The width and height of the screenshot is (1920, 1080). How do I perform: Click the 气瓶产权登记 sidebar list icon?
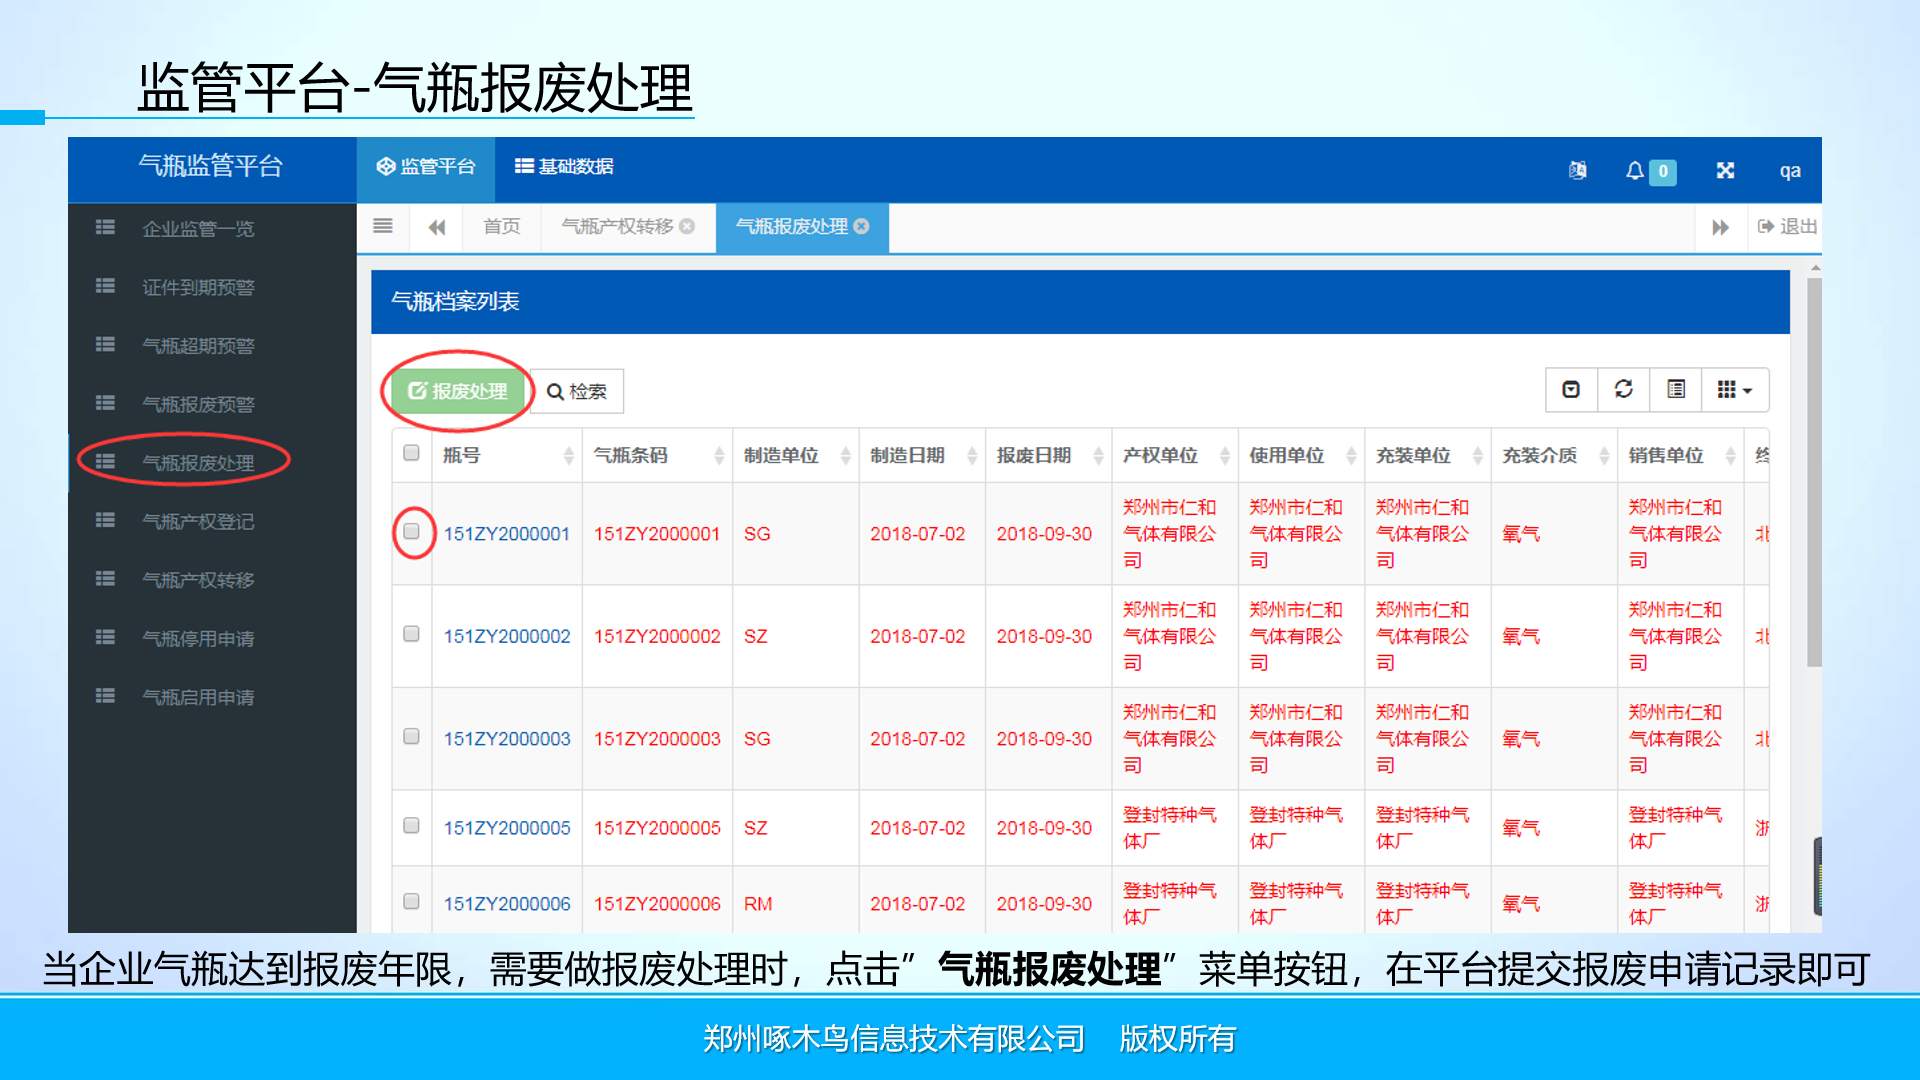(x=105, y=520)
